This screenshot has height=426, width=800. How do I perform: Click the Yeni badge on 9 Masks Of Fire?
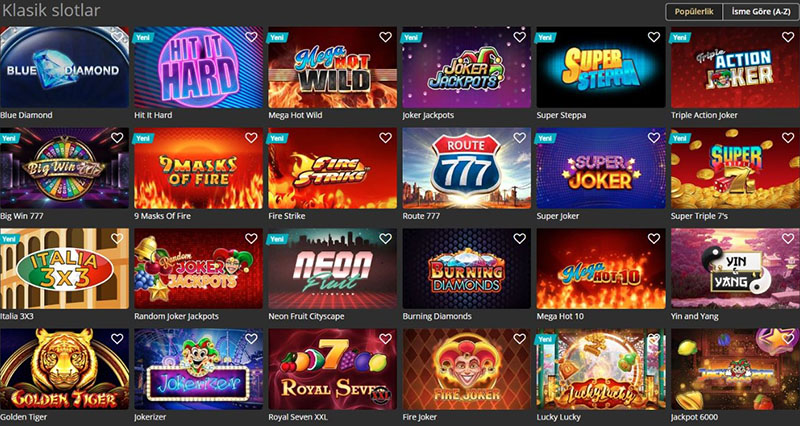click(x=142, y=138)
